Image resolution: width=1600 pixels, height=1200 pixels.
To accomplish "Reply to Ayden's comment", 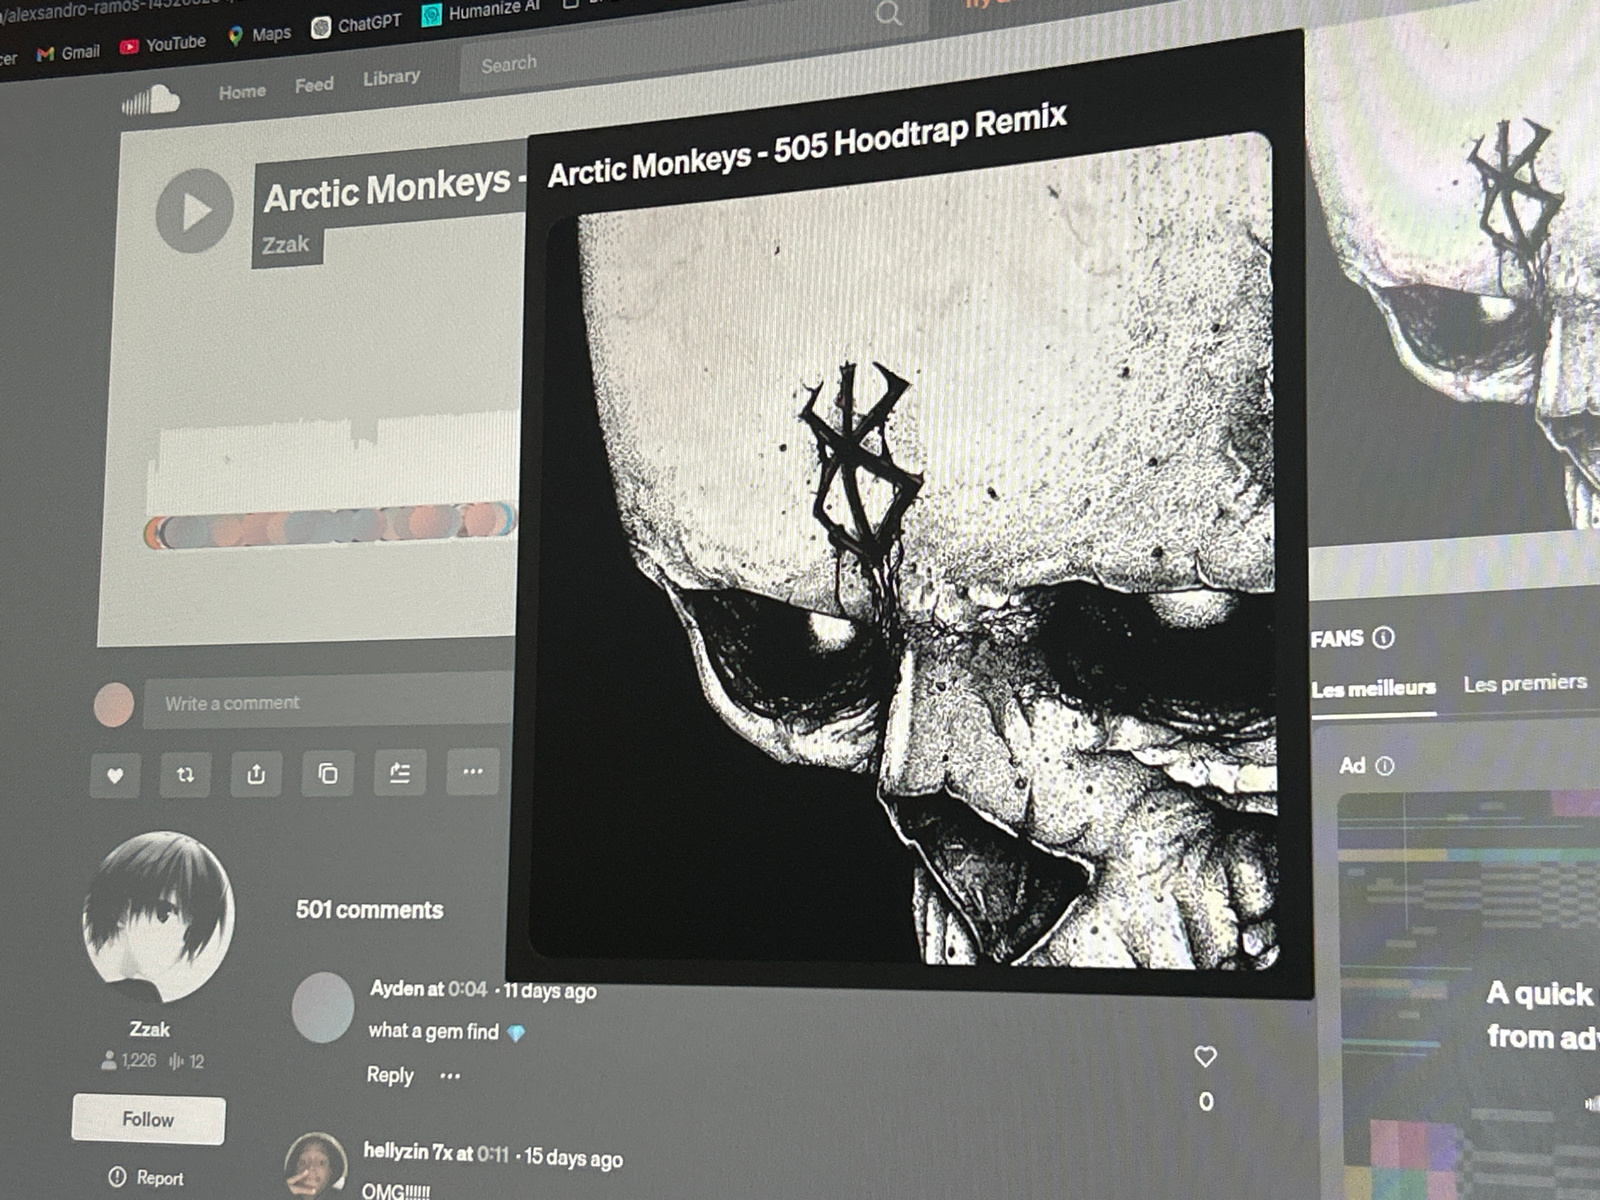I will click(389, 1075).
